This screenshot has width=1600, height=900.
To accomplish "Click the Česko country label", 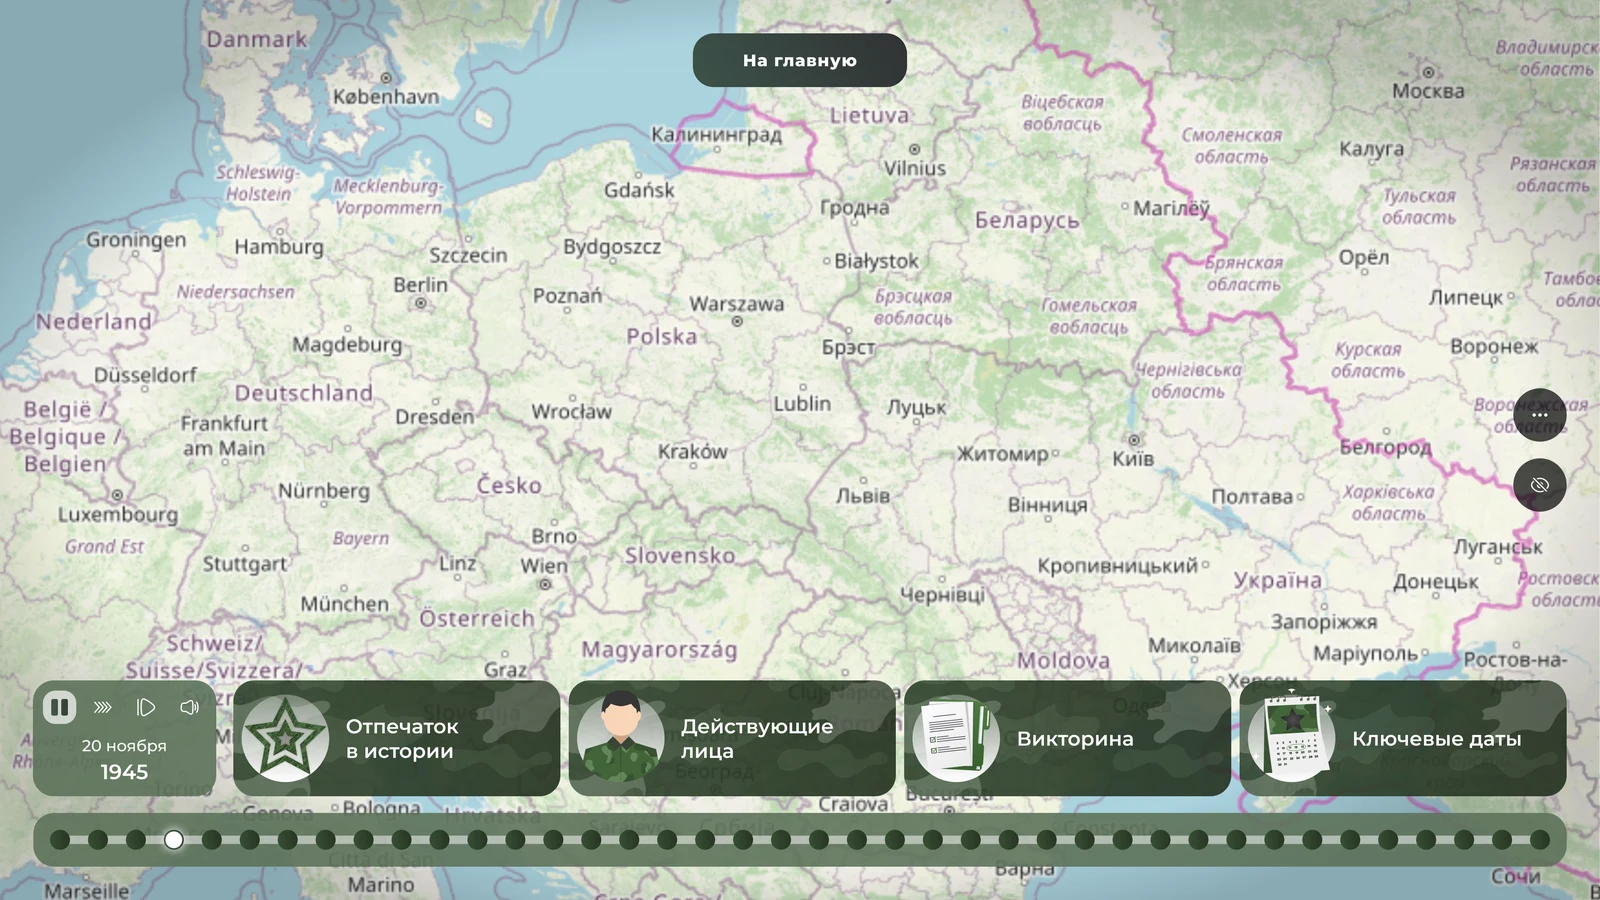I will pos(509,486).
